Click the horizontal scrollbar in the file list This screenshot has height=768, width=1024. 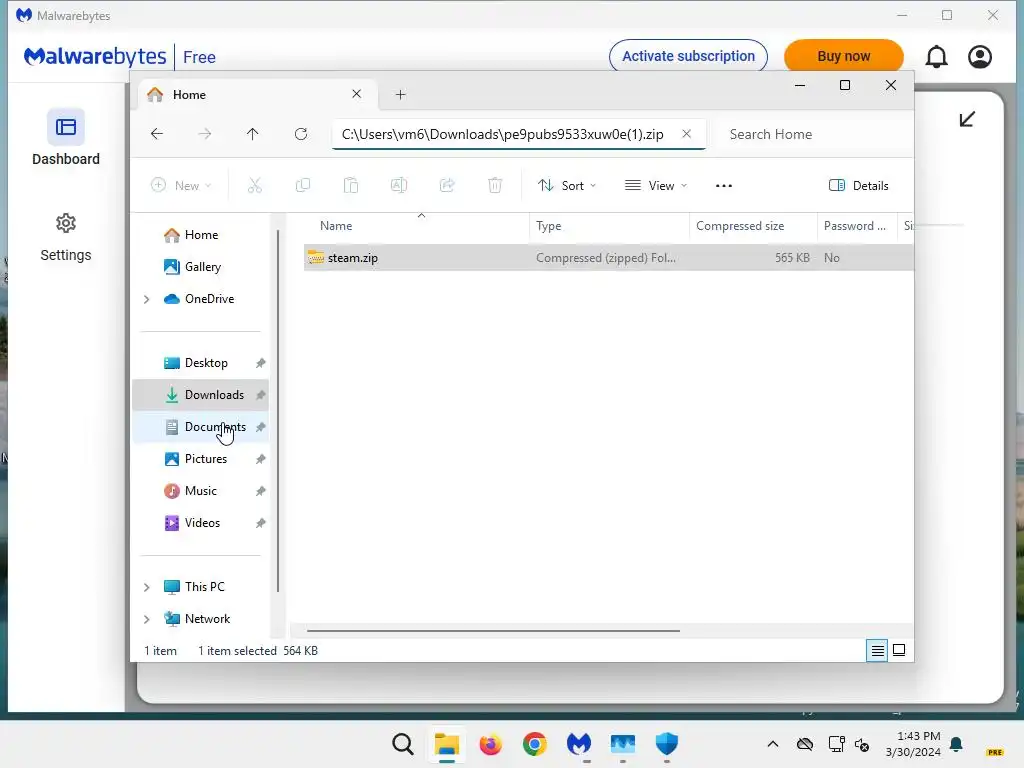(x=493, y=631)
